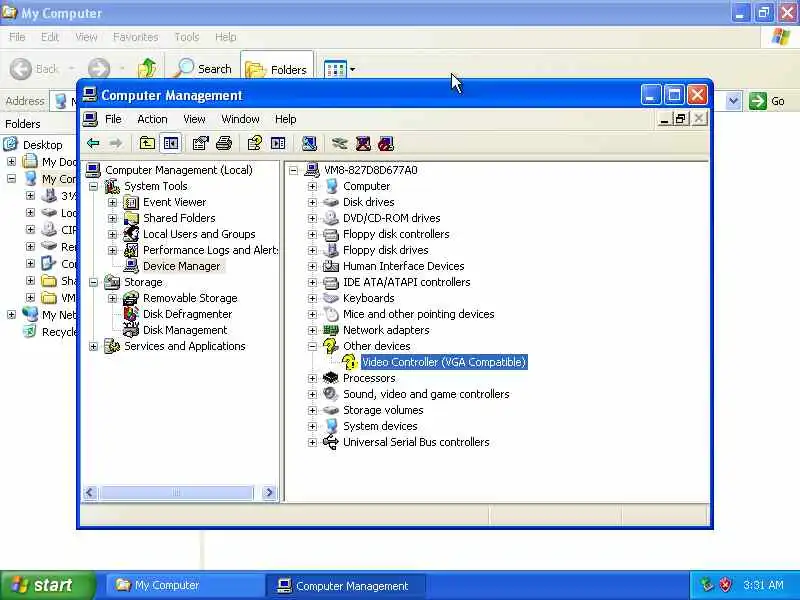Select Local Users and Groups node
This screenshot has width=800, height=600.
199,234
